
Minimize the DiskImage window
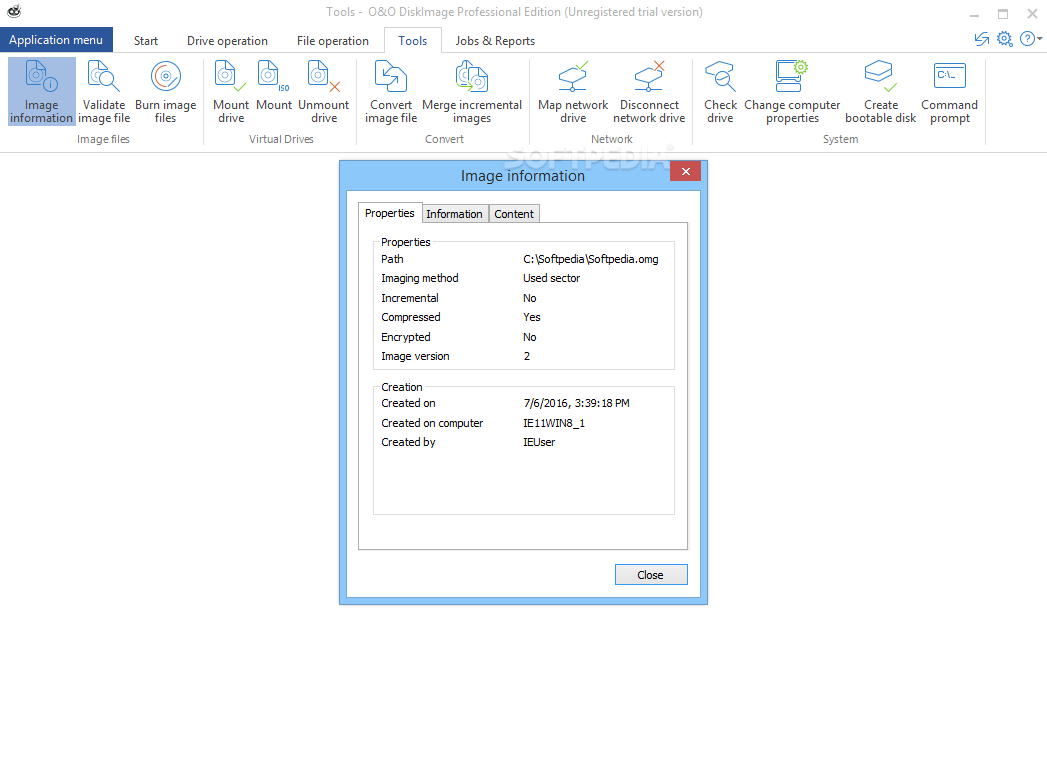click(975, 14)
